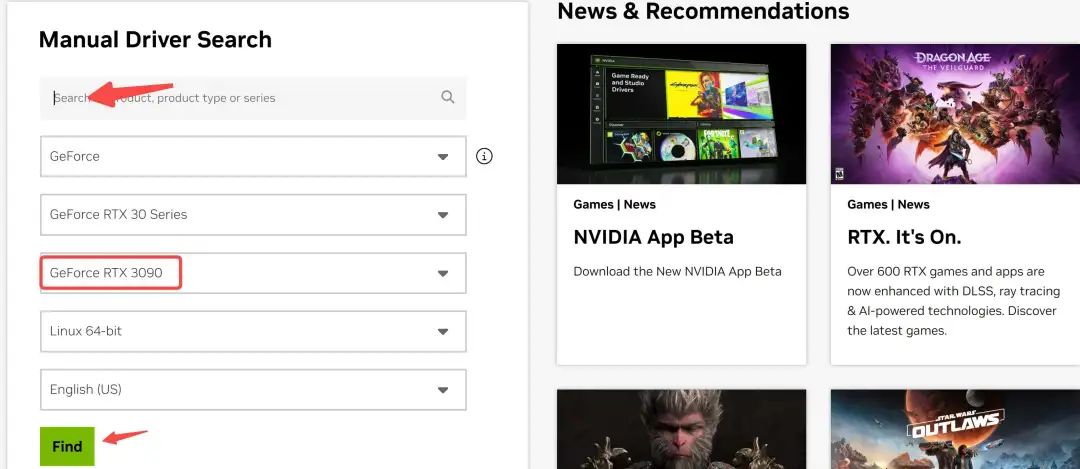Open the English (US) language dropdown
1080x469 pixels.
click(x=253, y=389)
